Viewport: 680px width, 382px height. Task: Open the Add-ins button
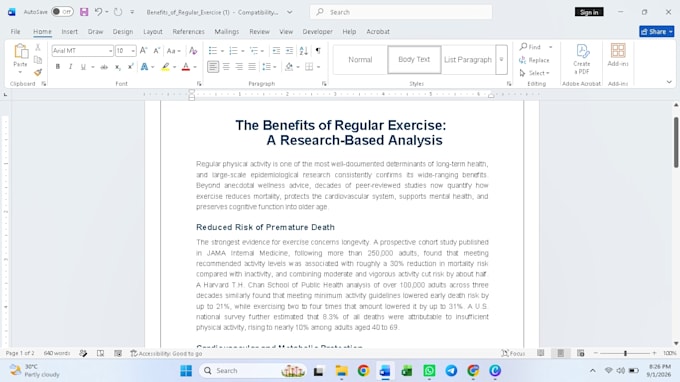[x=618, y=55]
